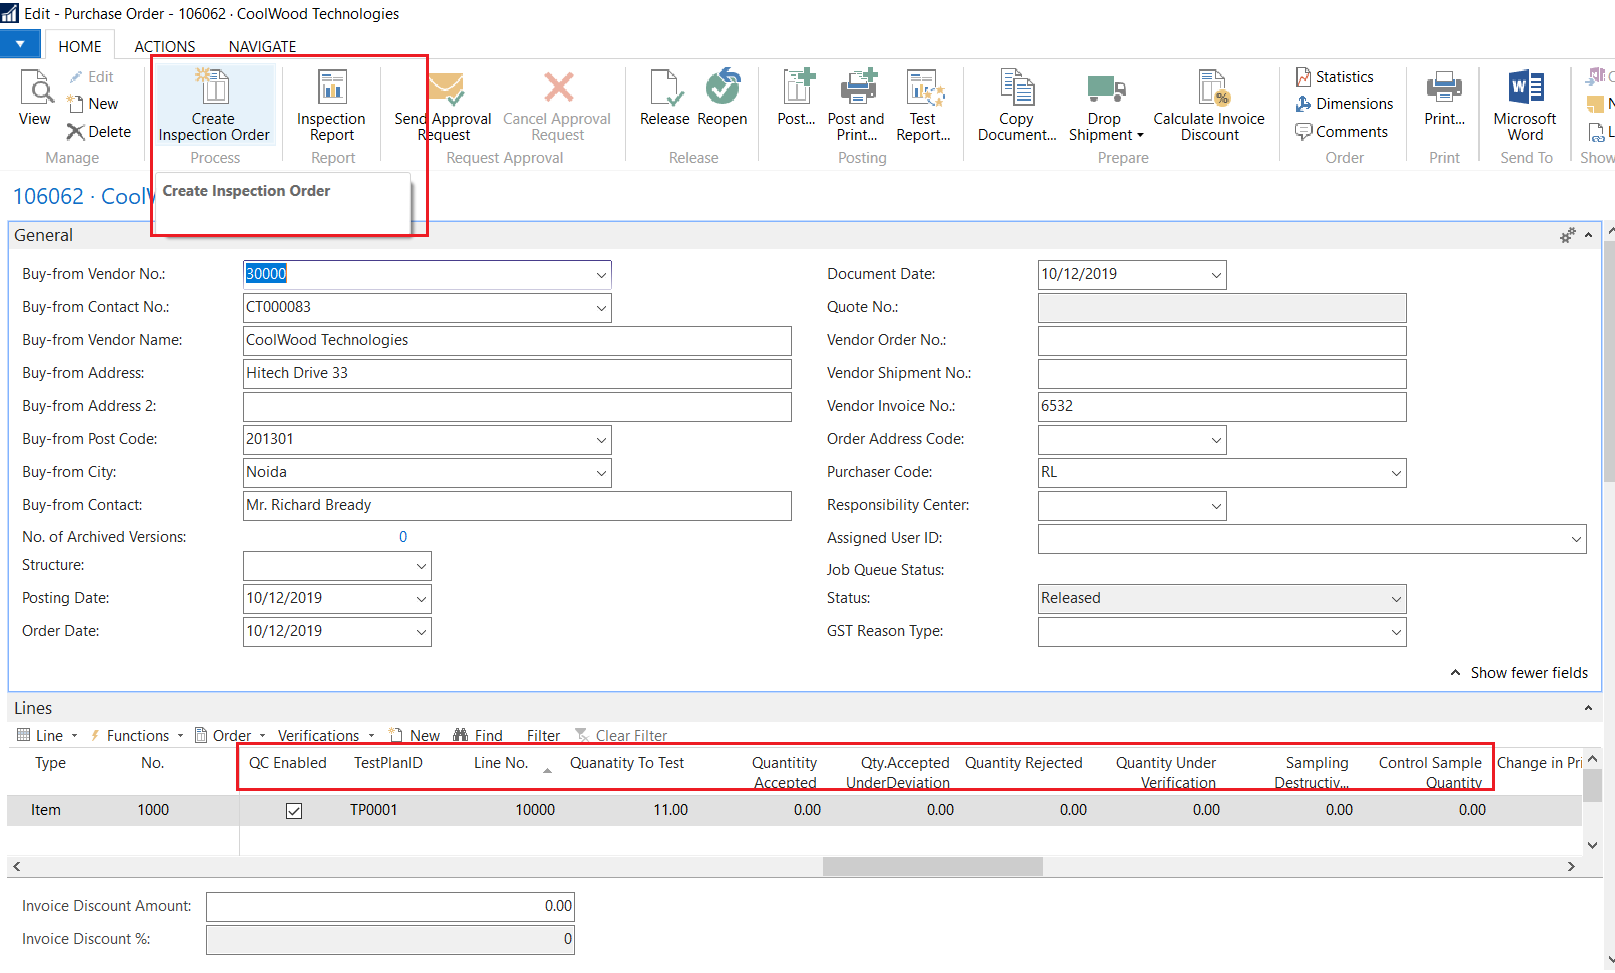
Task: Open the Posting Date dropdown
Action: coord(421,599)
